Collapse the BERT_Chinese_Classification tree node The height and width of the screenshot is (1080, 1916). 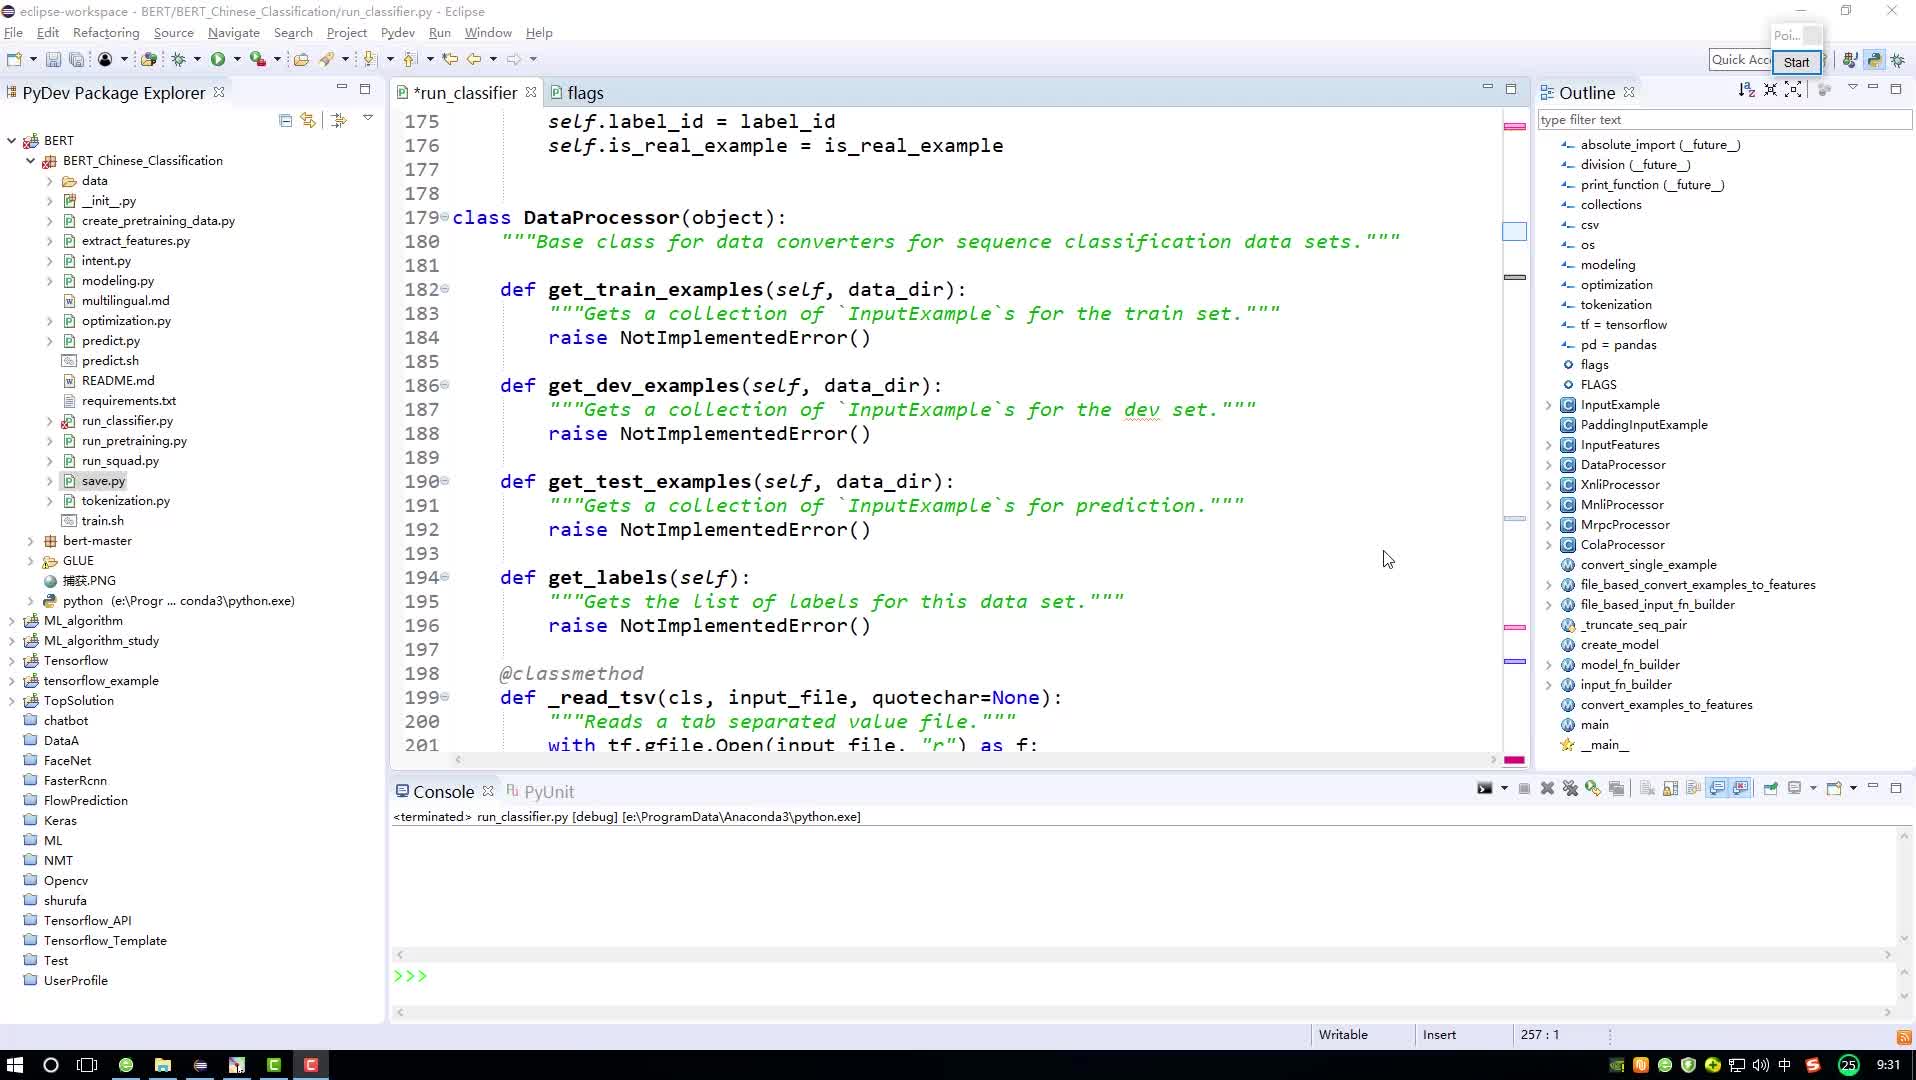pyautogui.click(x=31, y=161)
